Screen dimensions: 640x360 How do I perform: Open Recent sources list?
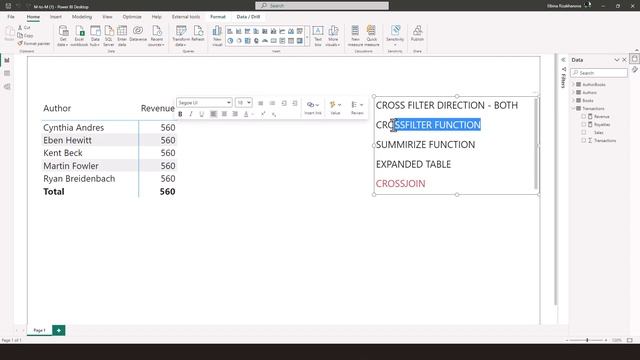(x=157, y=36)
